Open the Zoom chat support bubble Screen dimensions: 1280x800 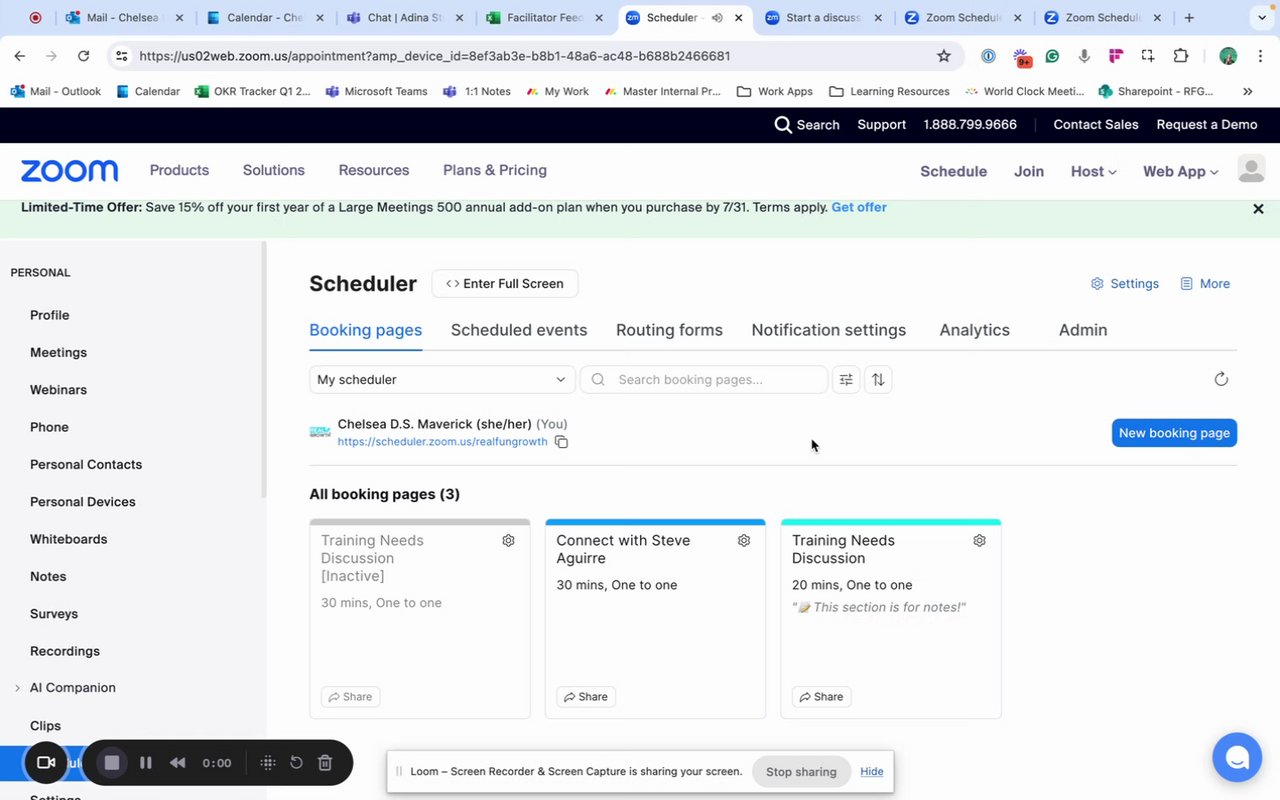(x=1237, y=757)
